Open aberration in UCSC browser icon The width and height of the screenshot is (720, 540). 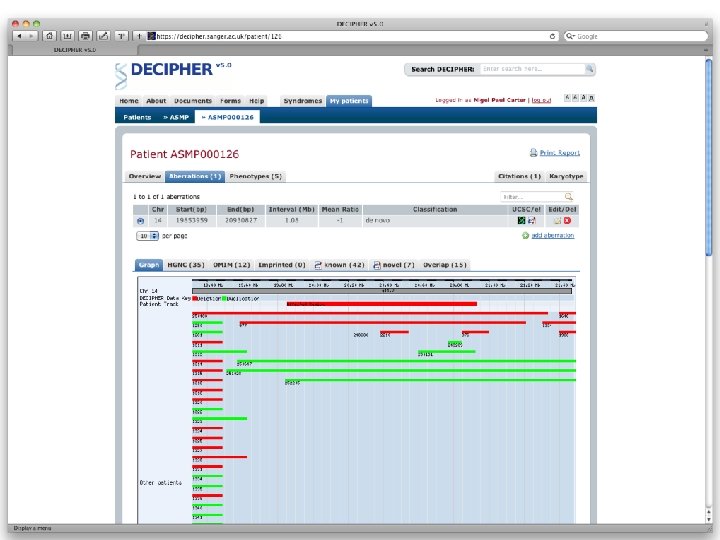(521, 220)
